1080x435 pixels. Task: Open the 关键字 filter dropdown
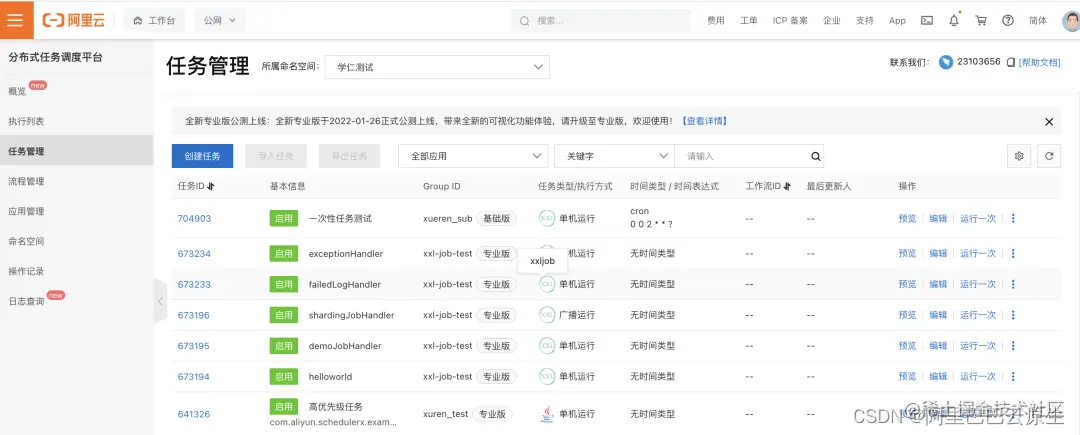coord(614,156)
